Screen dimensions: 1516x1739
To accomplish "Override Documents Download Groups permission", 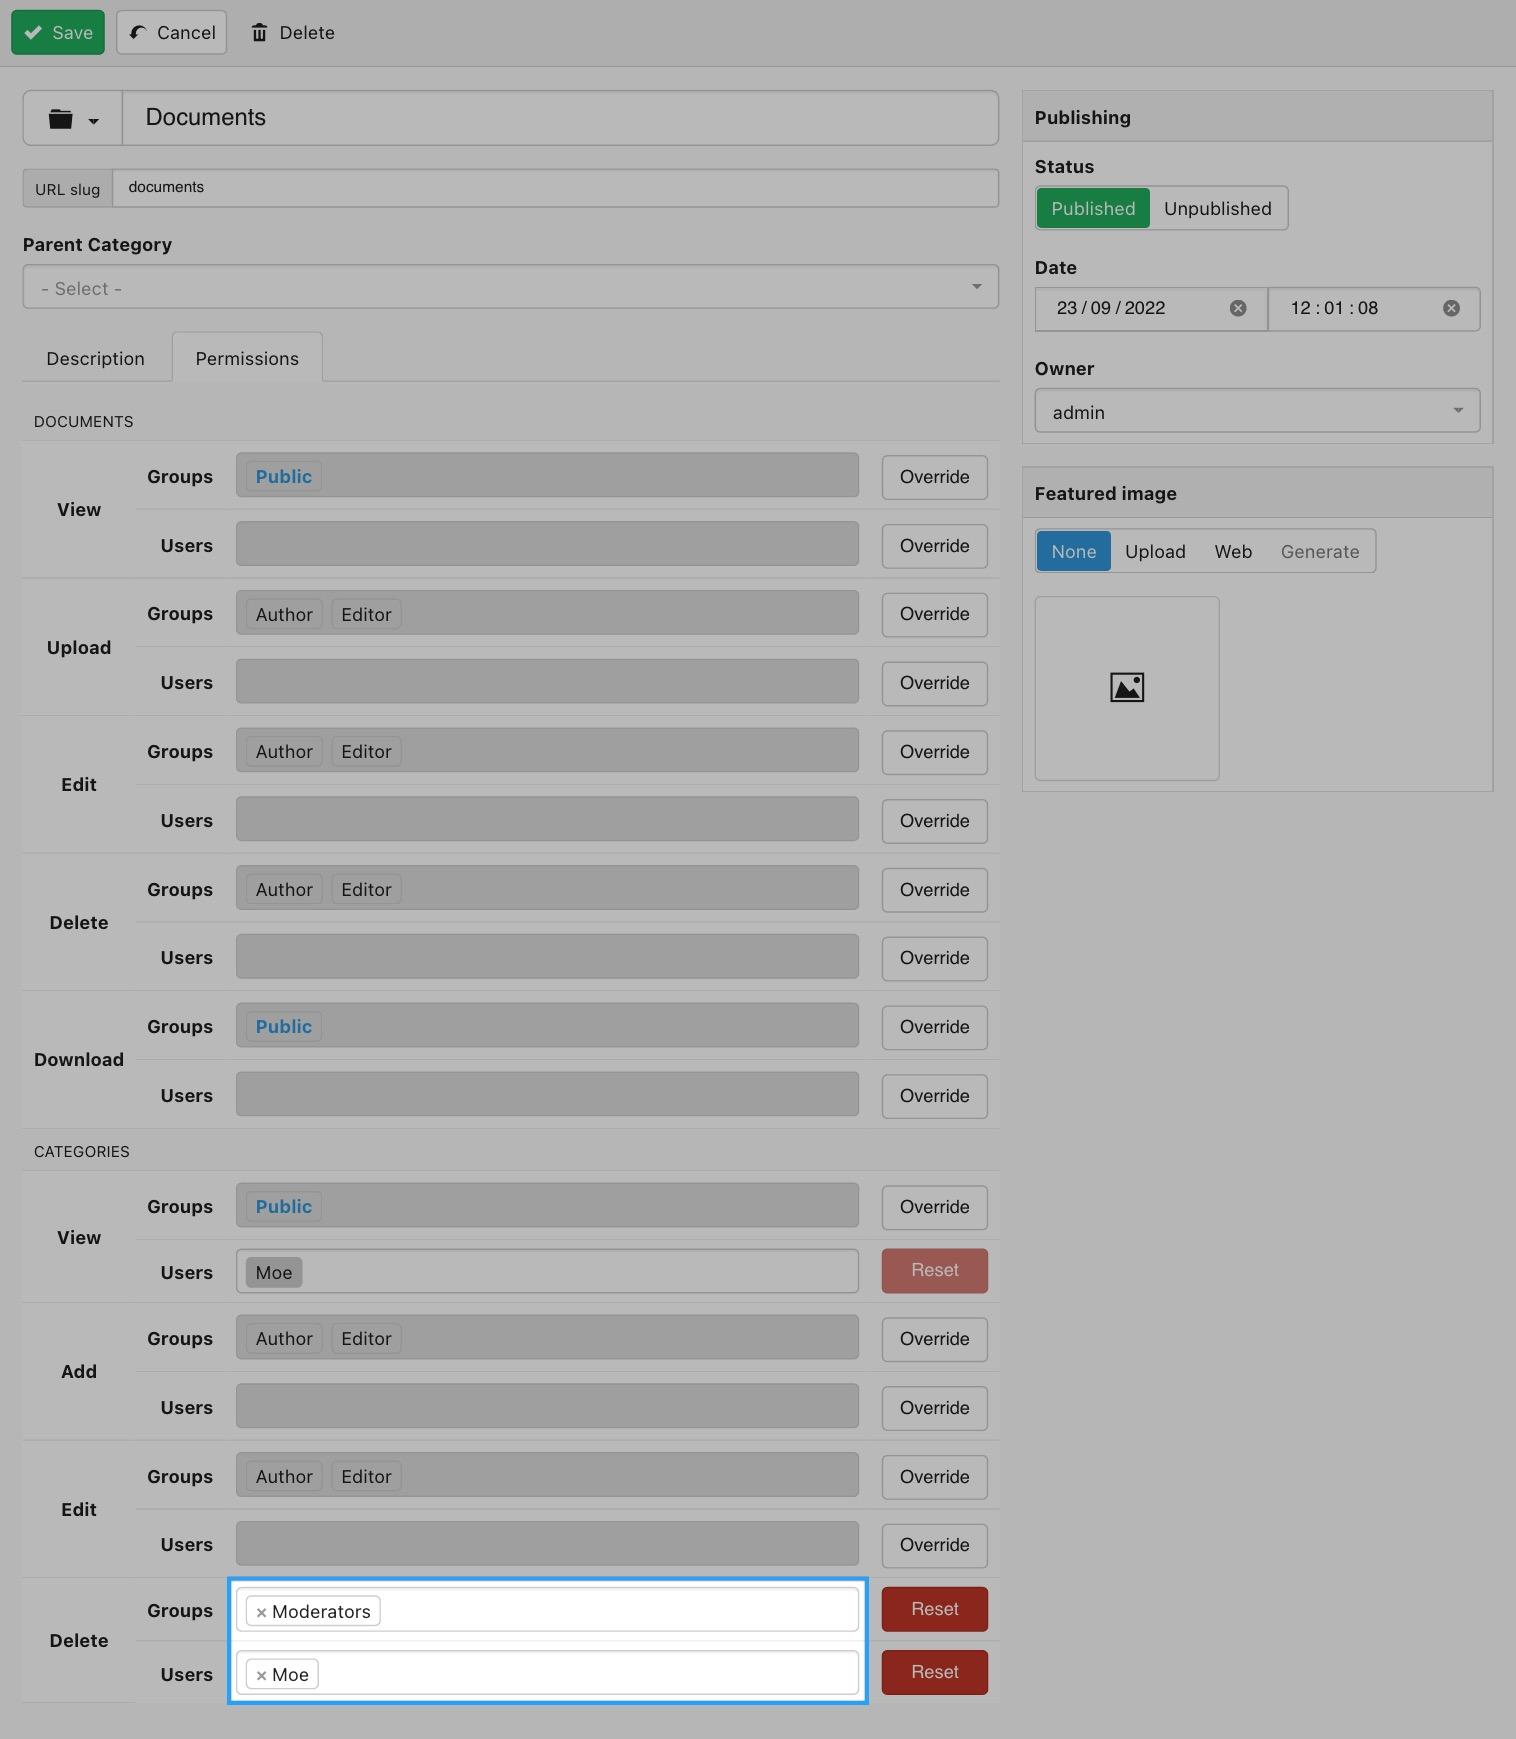I will click(x=934, y=1027).
